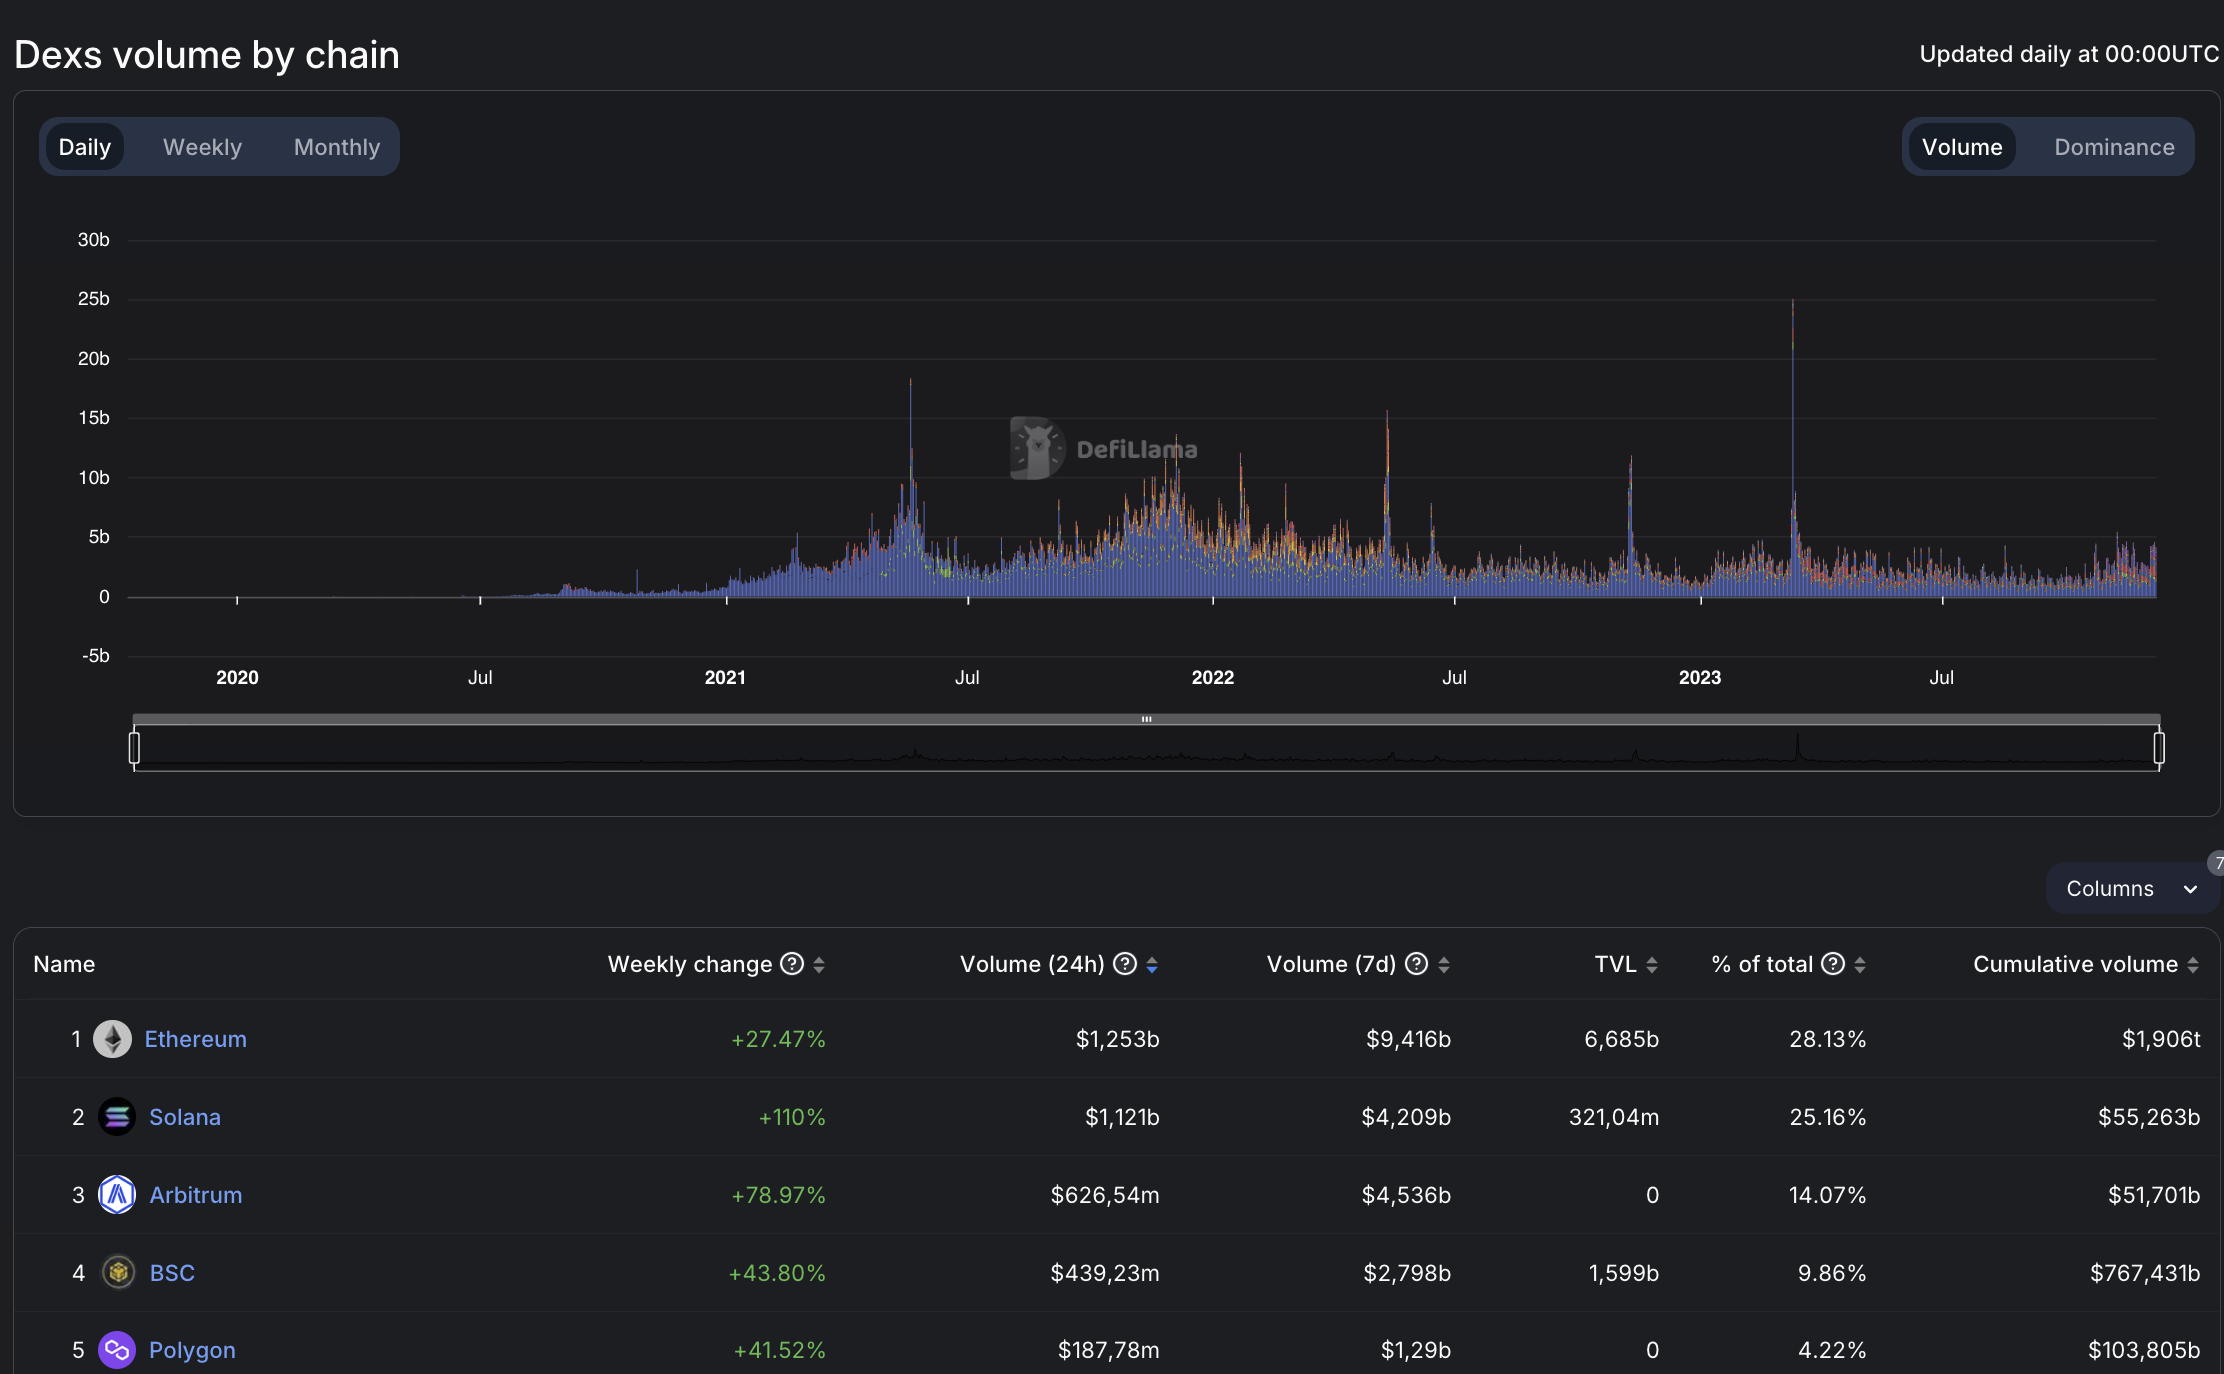Show help tooltip for % of total
This screenshot has height=1374, width=2224.
point(1833,964)
